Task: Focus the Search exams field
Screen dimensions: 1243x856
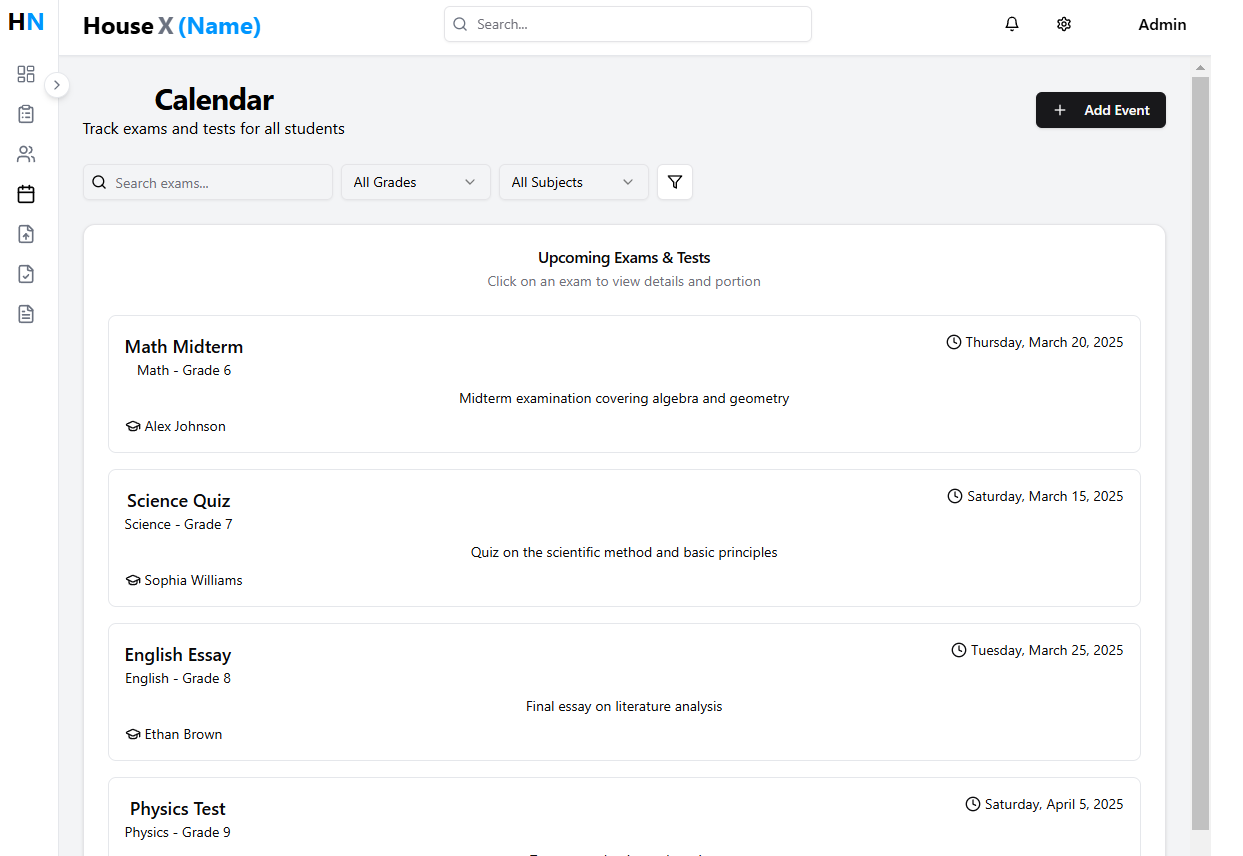Action: point(208,182)
